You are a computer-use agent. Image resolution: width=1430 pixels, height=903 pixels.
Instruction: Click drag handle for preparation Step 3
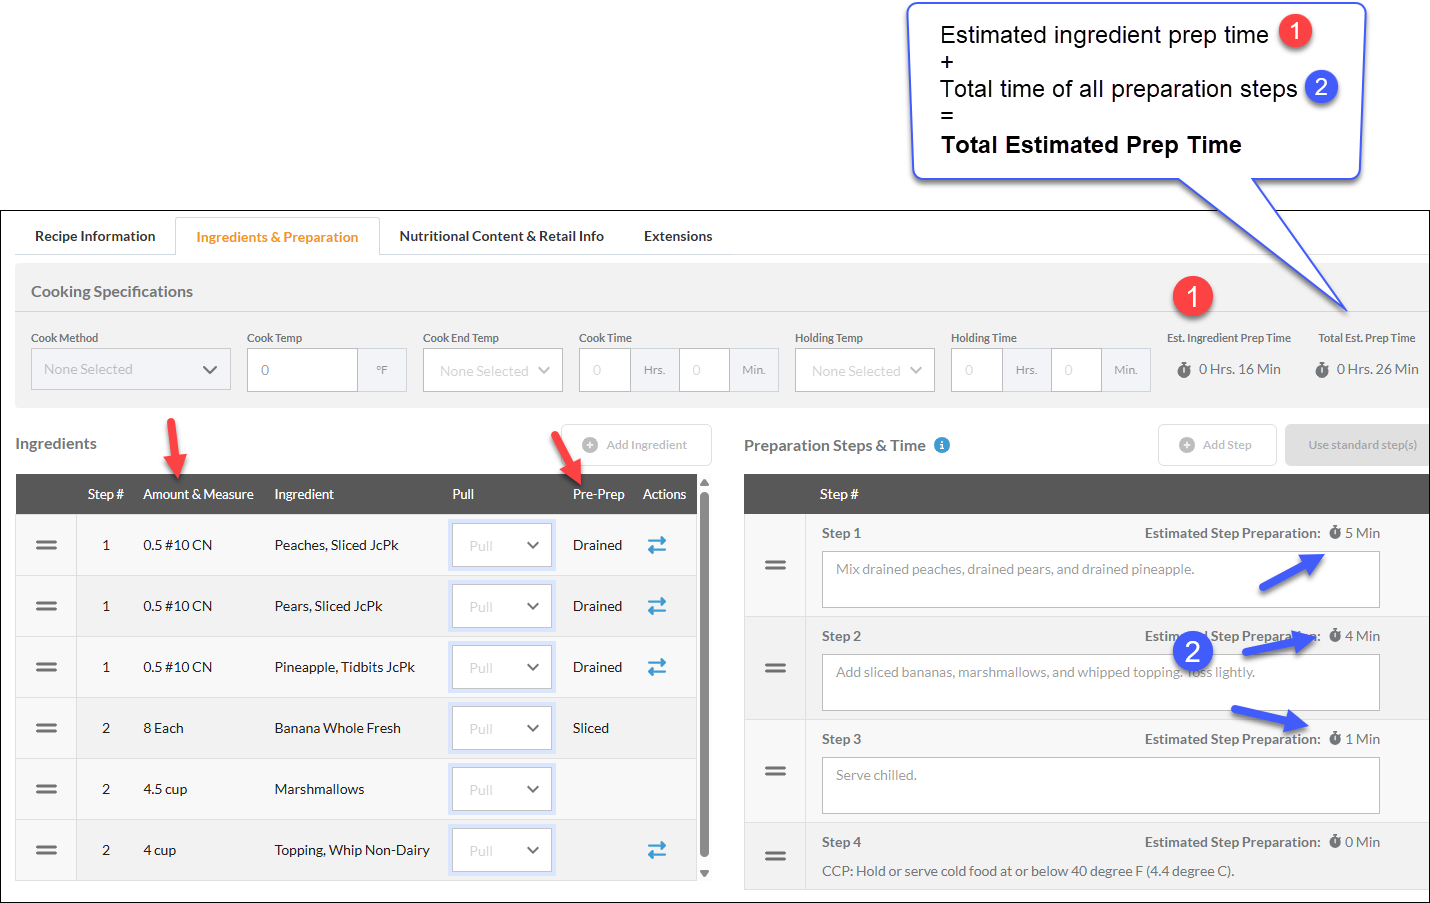[775, 771]
